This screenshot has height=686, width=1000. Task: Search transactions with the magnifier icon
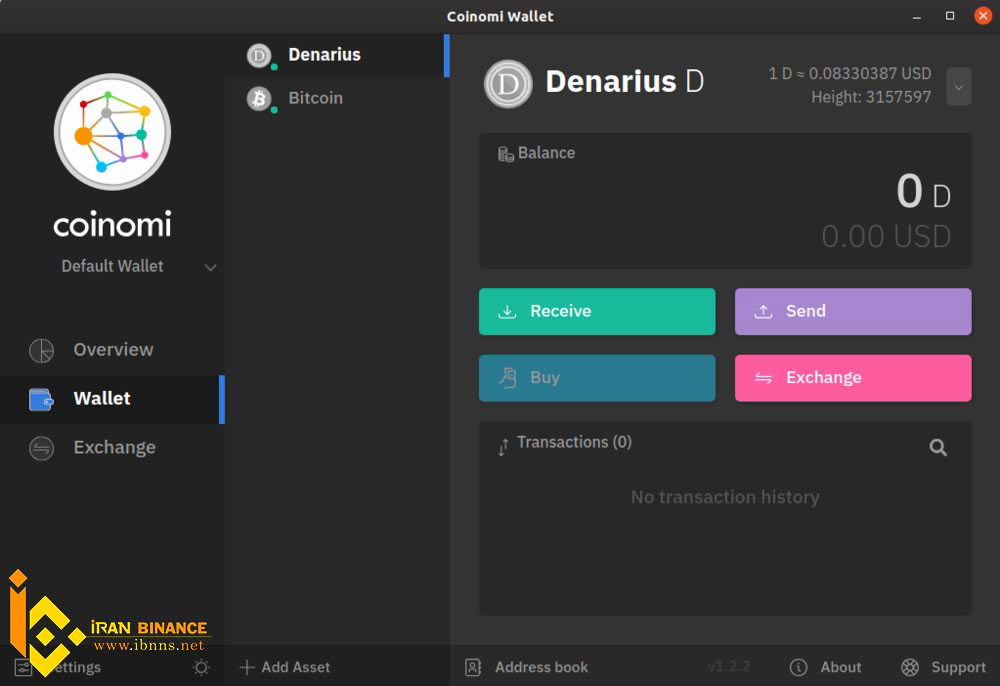(938, 448)
